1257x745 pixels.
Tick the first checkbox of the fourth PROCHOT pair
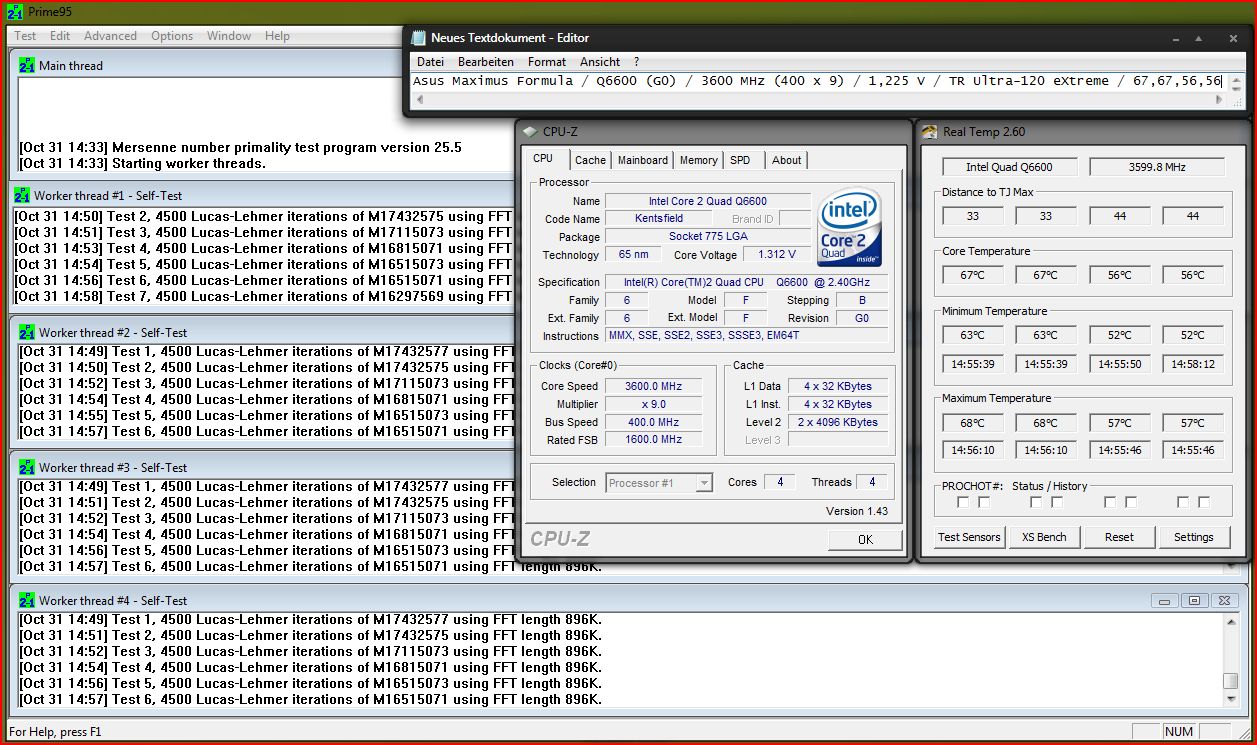pyautogui.click(x=1183, y=502)
